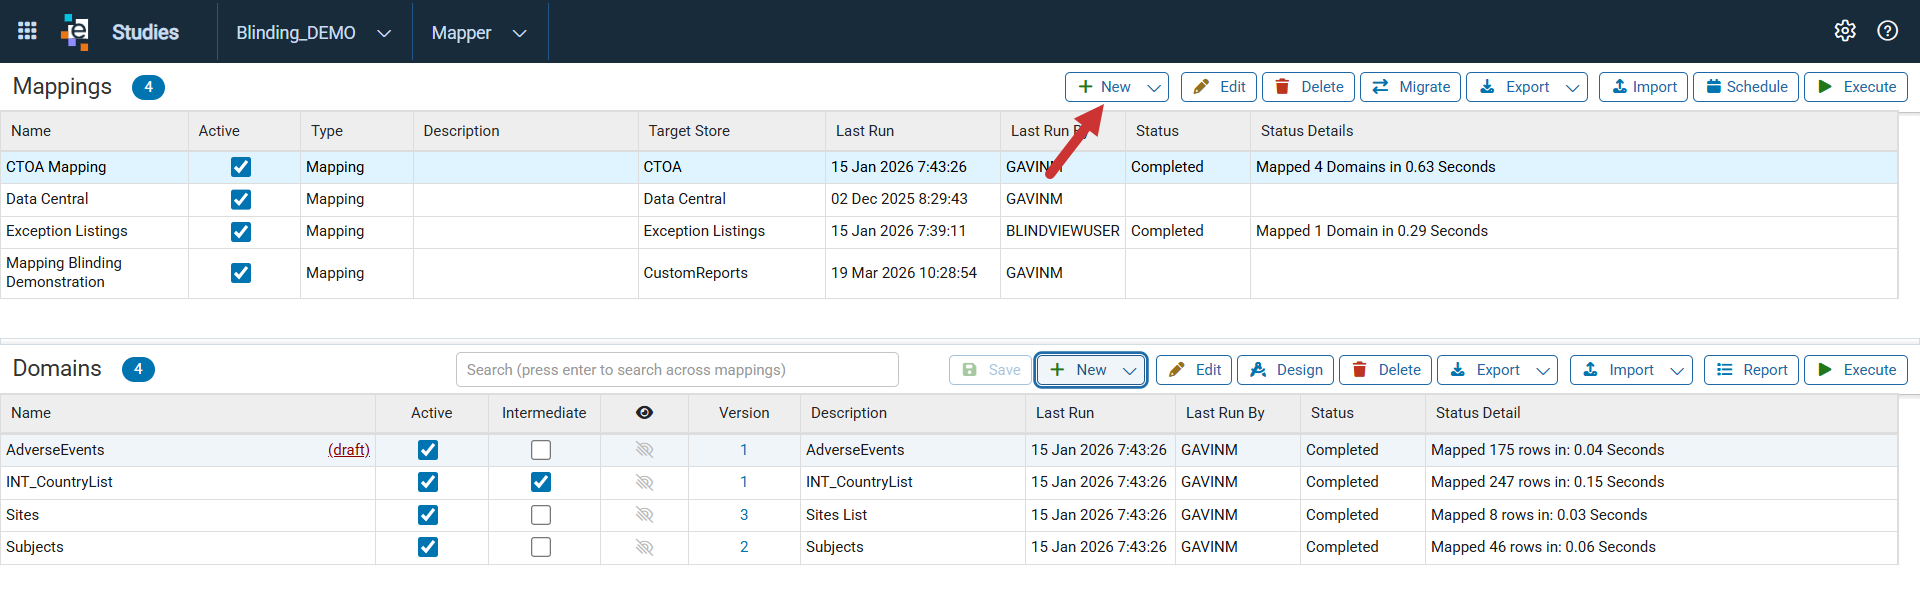The image size is (1920, 606).
Task: Uncheck Active for Data Central mapping
Action: pos(241,199)
